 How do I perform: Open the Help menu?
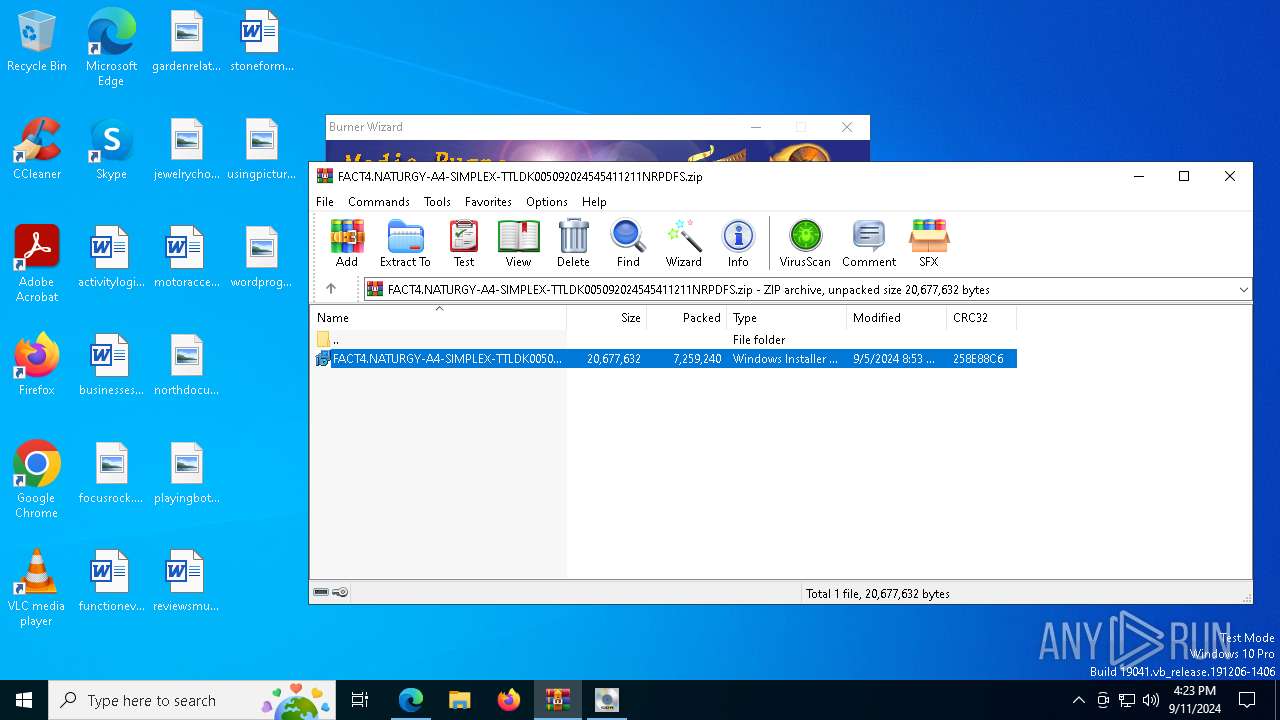594,202
